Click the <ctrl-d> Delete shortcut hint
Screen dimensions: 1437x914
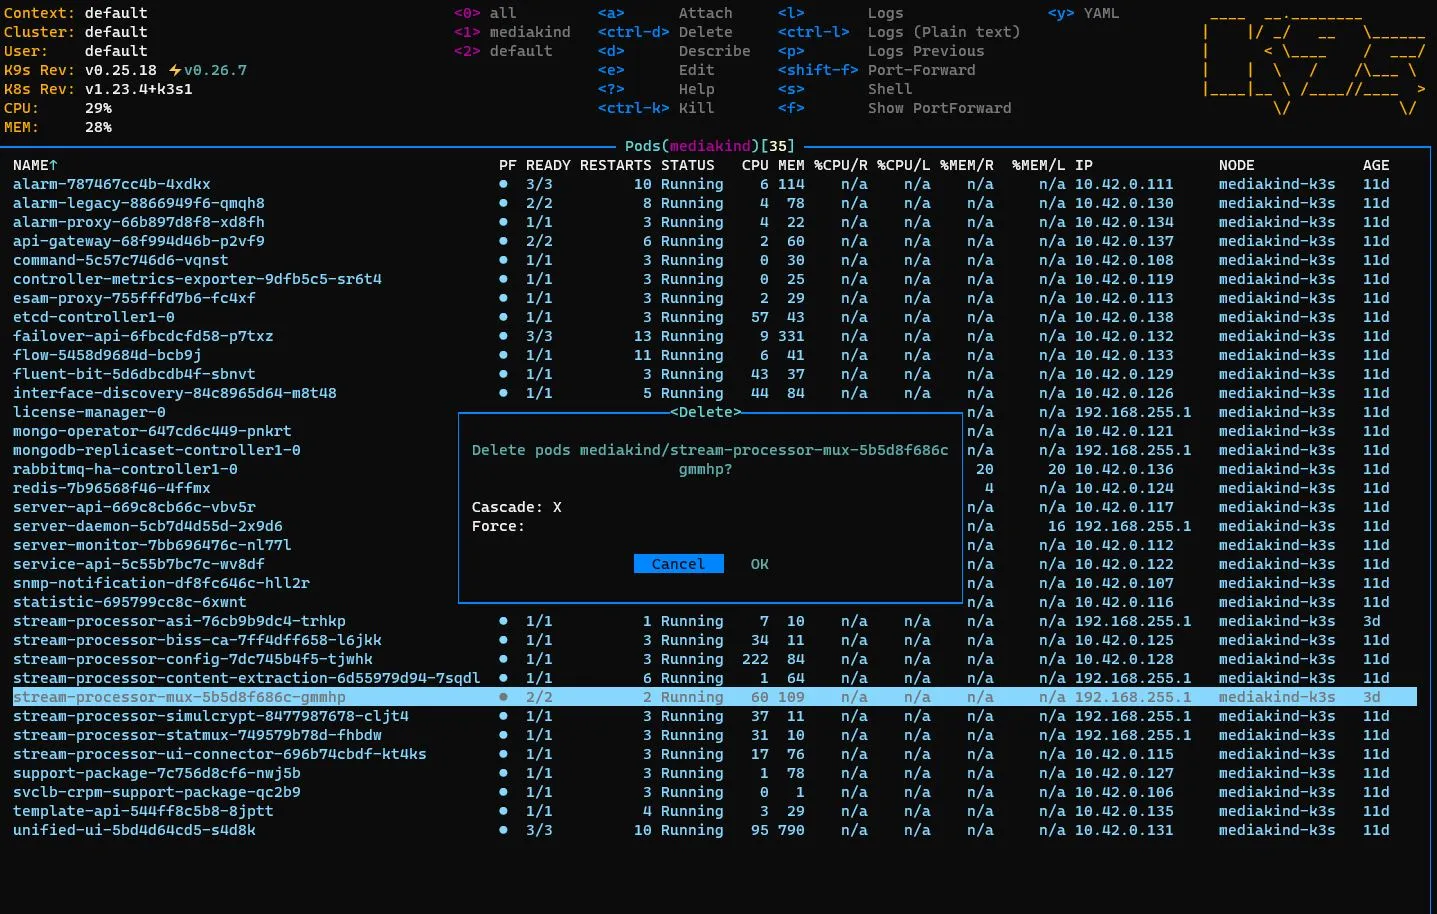tap(665, 32)
